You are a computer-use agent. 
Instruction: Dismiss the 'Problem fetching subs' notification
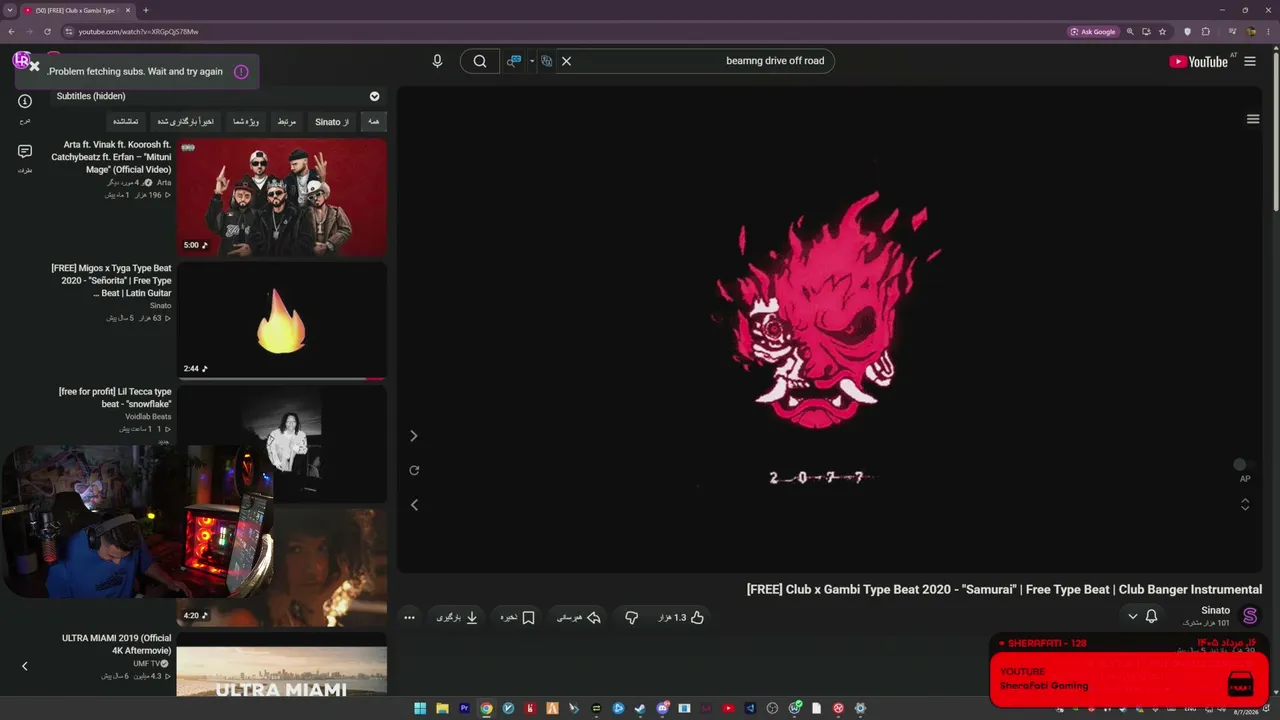coord(34,66)
